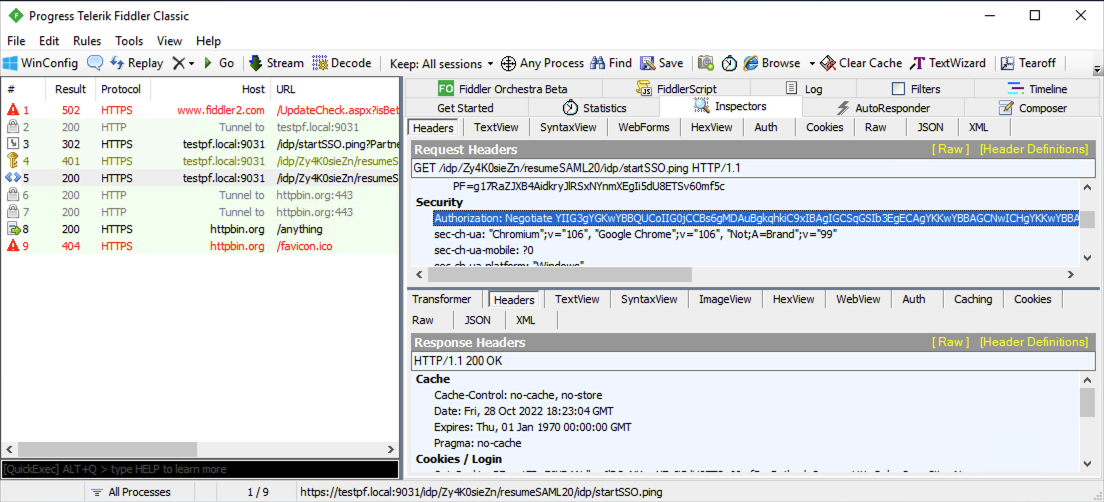Open request TextView inspector tab
Screen dimensions: 1104x502
click(496, 127)
